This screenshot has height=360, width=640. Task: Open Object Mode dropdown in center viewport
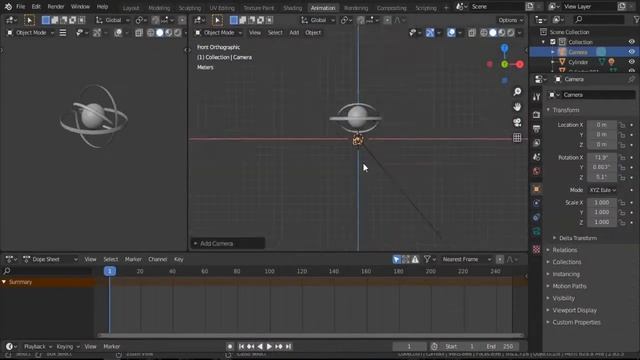point(218,33)
